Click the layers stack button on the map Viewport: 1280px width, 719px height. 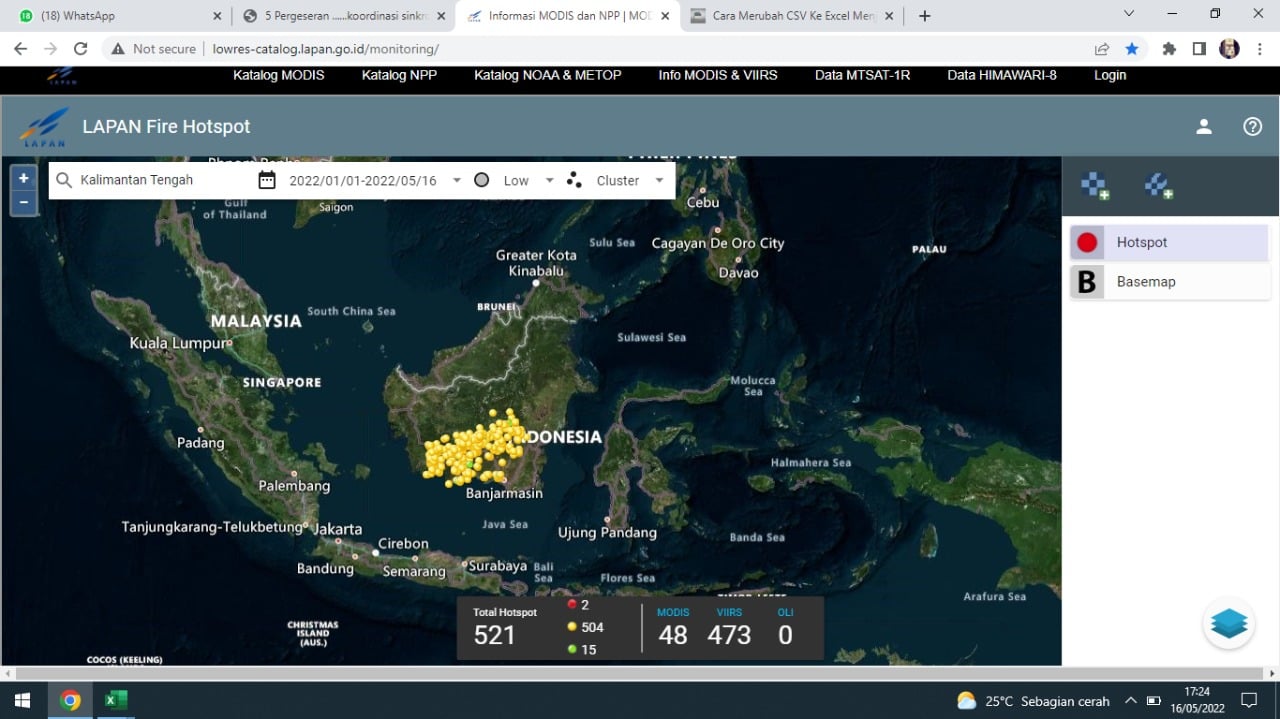pyautogui.click(x=1228, y=623)
